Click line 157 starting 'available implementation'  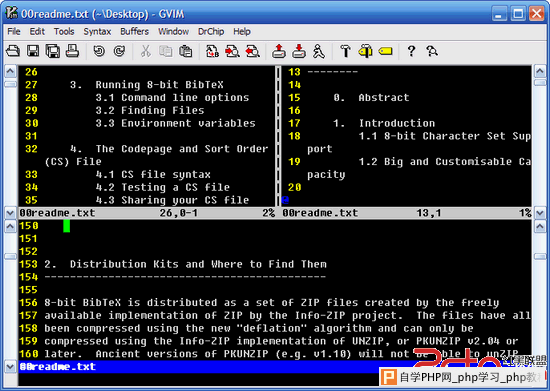[x=288, y=315]
